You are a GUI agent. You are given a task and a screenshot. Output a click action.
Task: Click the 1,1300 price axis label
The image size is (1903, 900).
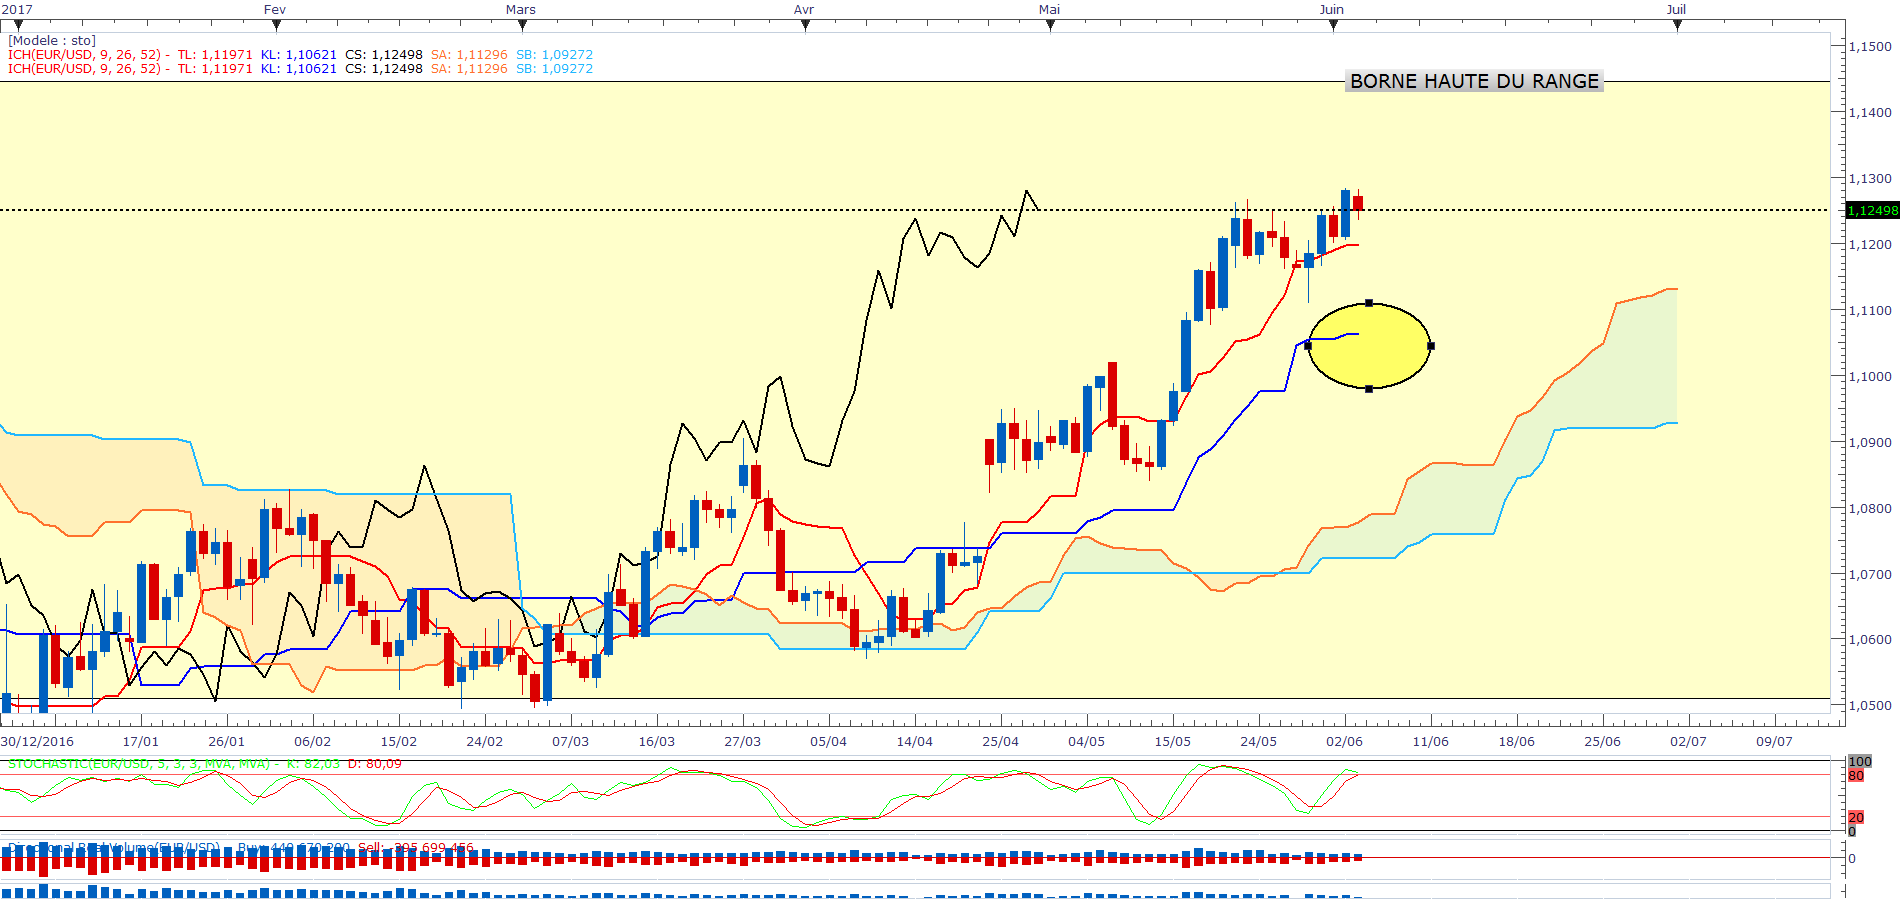(1870, 179)
